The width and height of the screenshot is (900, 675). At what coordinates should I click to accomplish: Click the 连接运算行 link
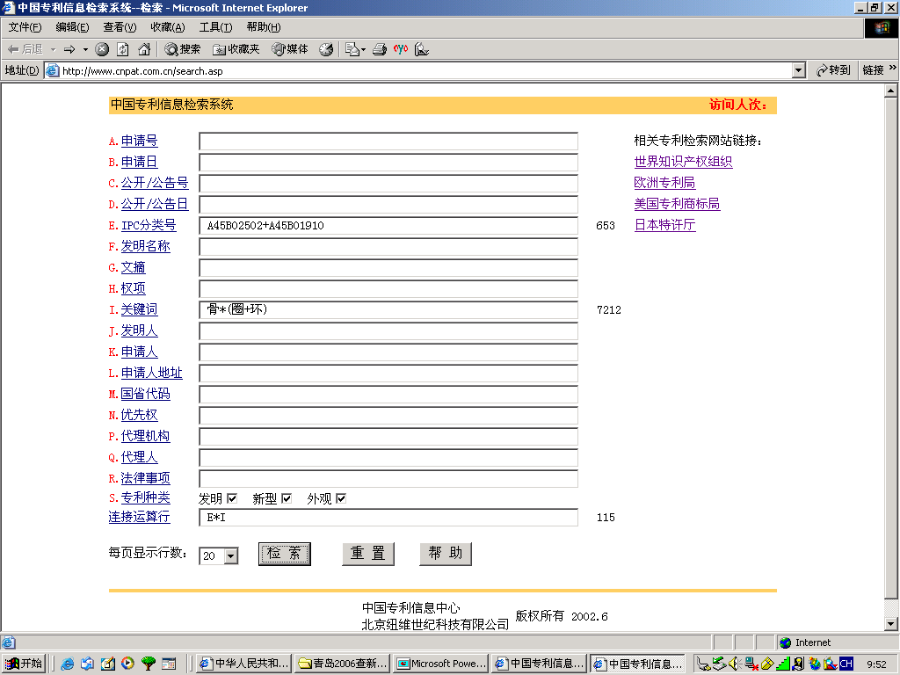coord(139,517)
